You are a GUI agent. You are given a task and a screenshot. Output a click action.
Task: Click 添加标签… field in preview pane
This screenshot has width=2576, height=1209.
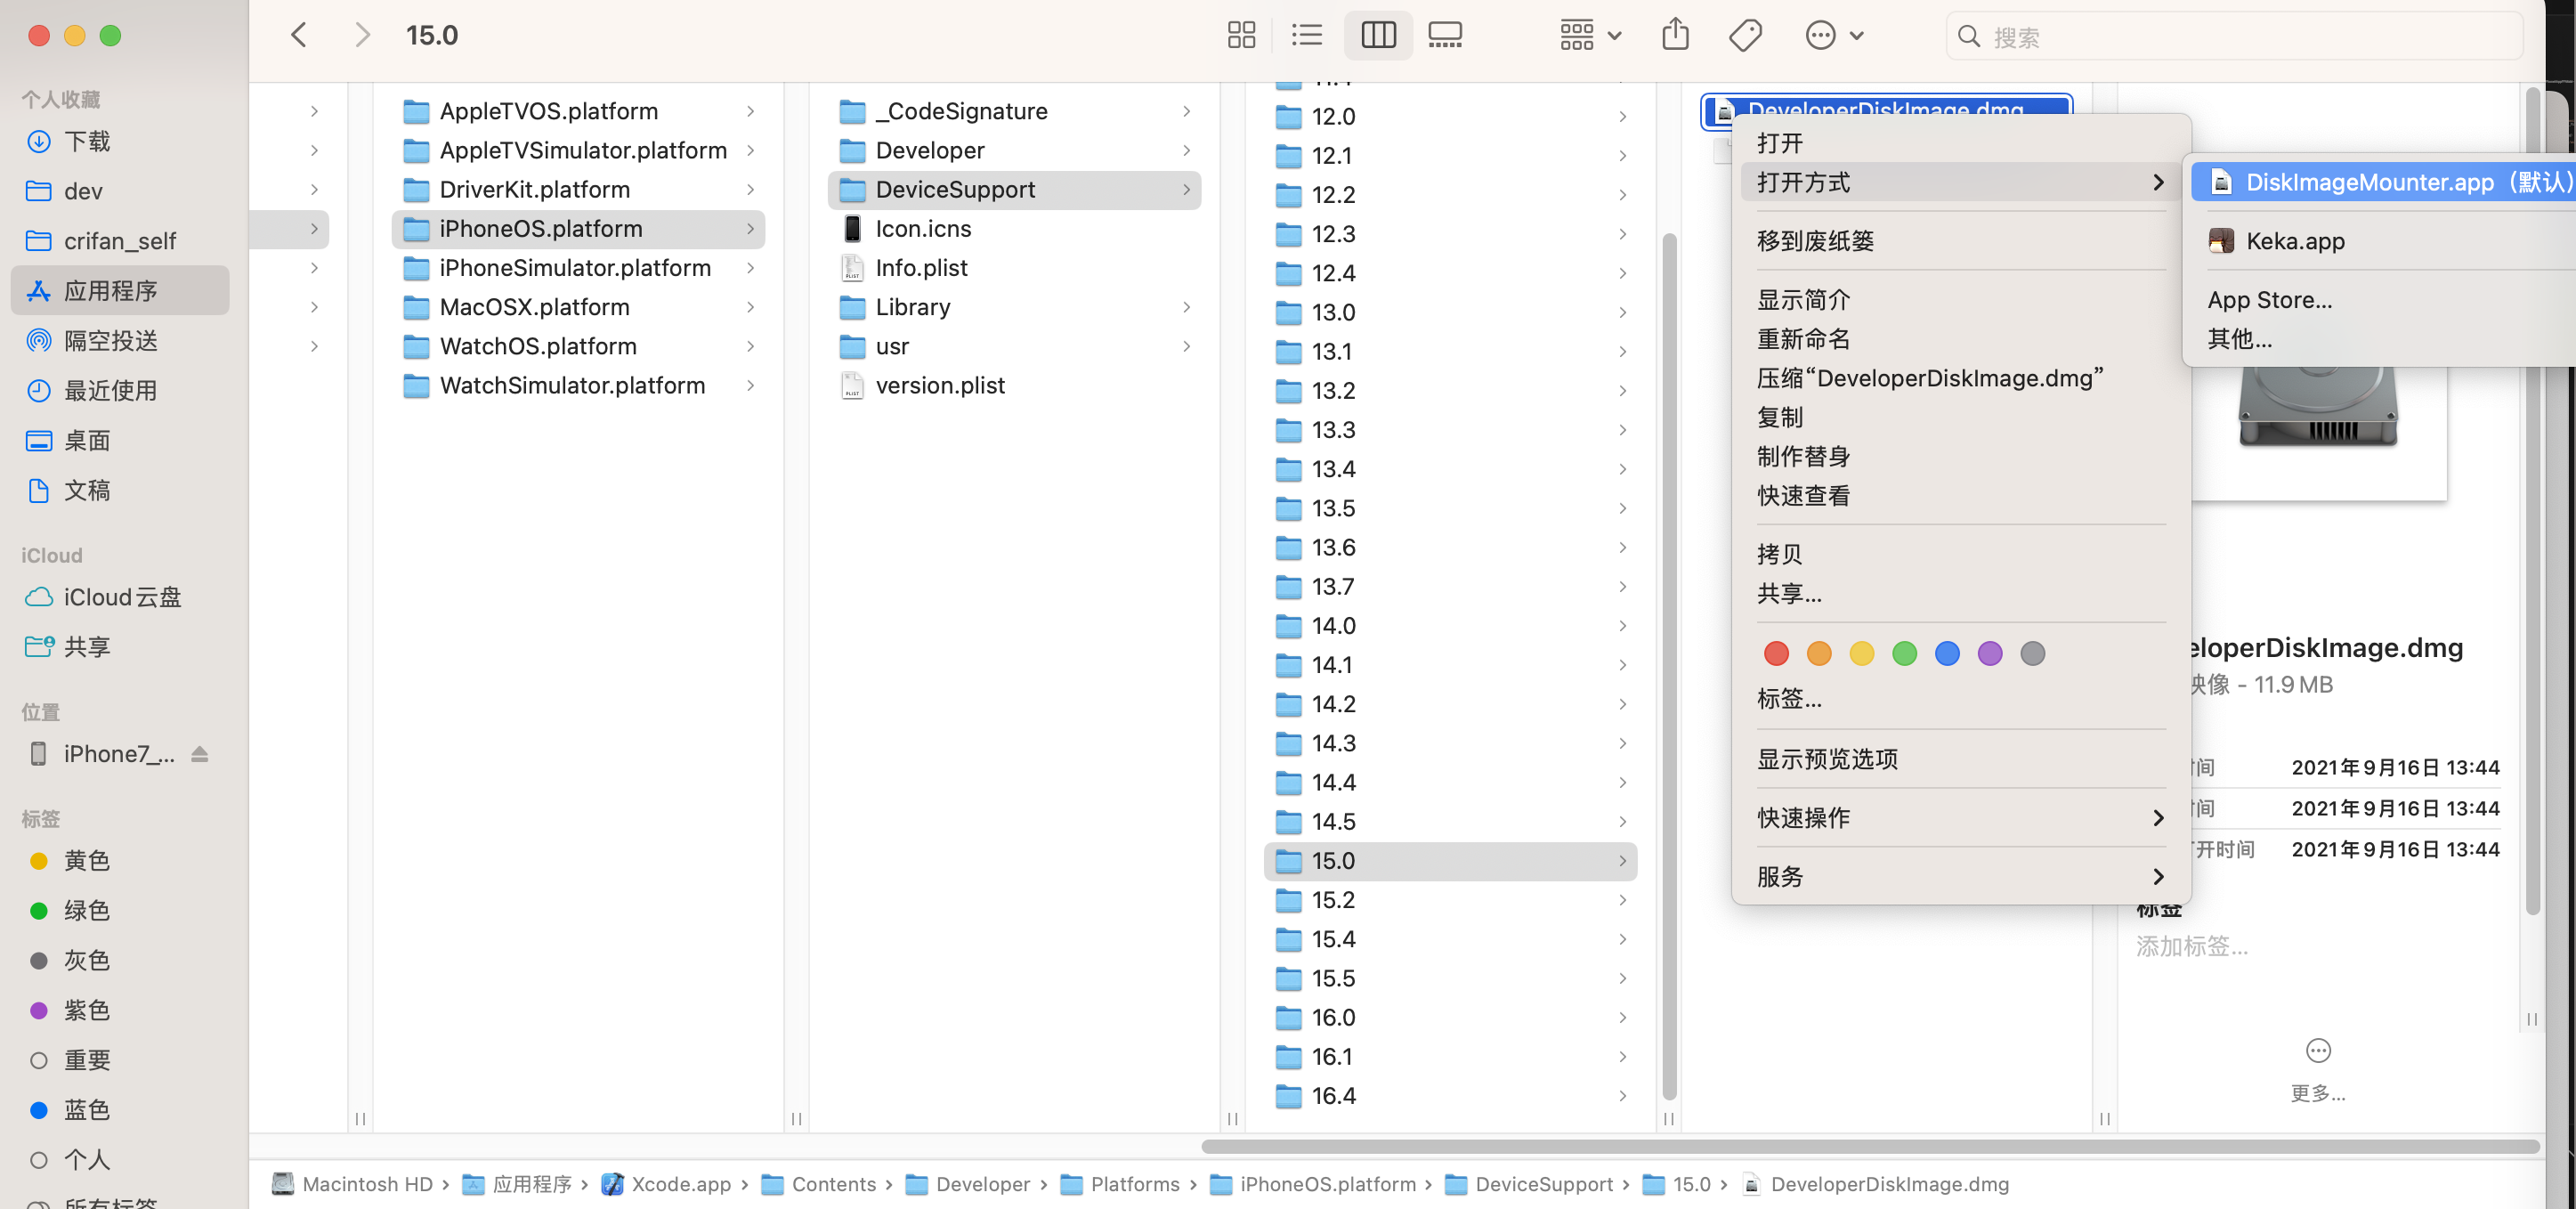point(2192,946)
